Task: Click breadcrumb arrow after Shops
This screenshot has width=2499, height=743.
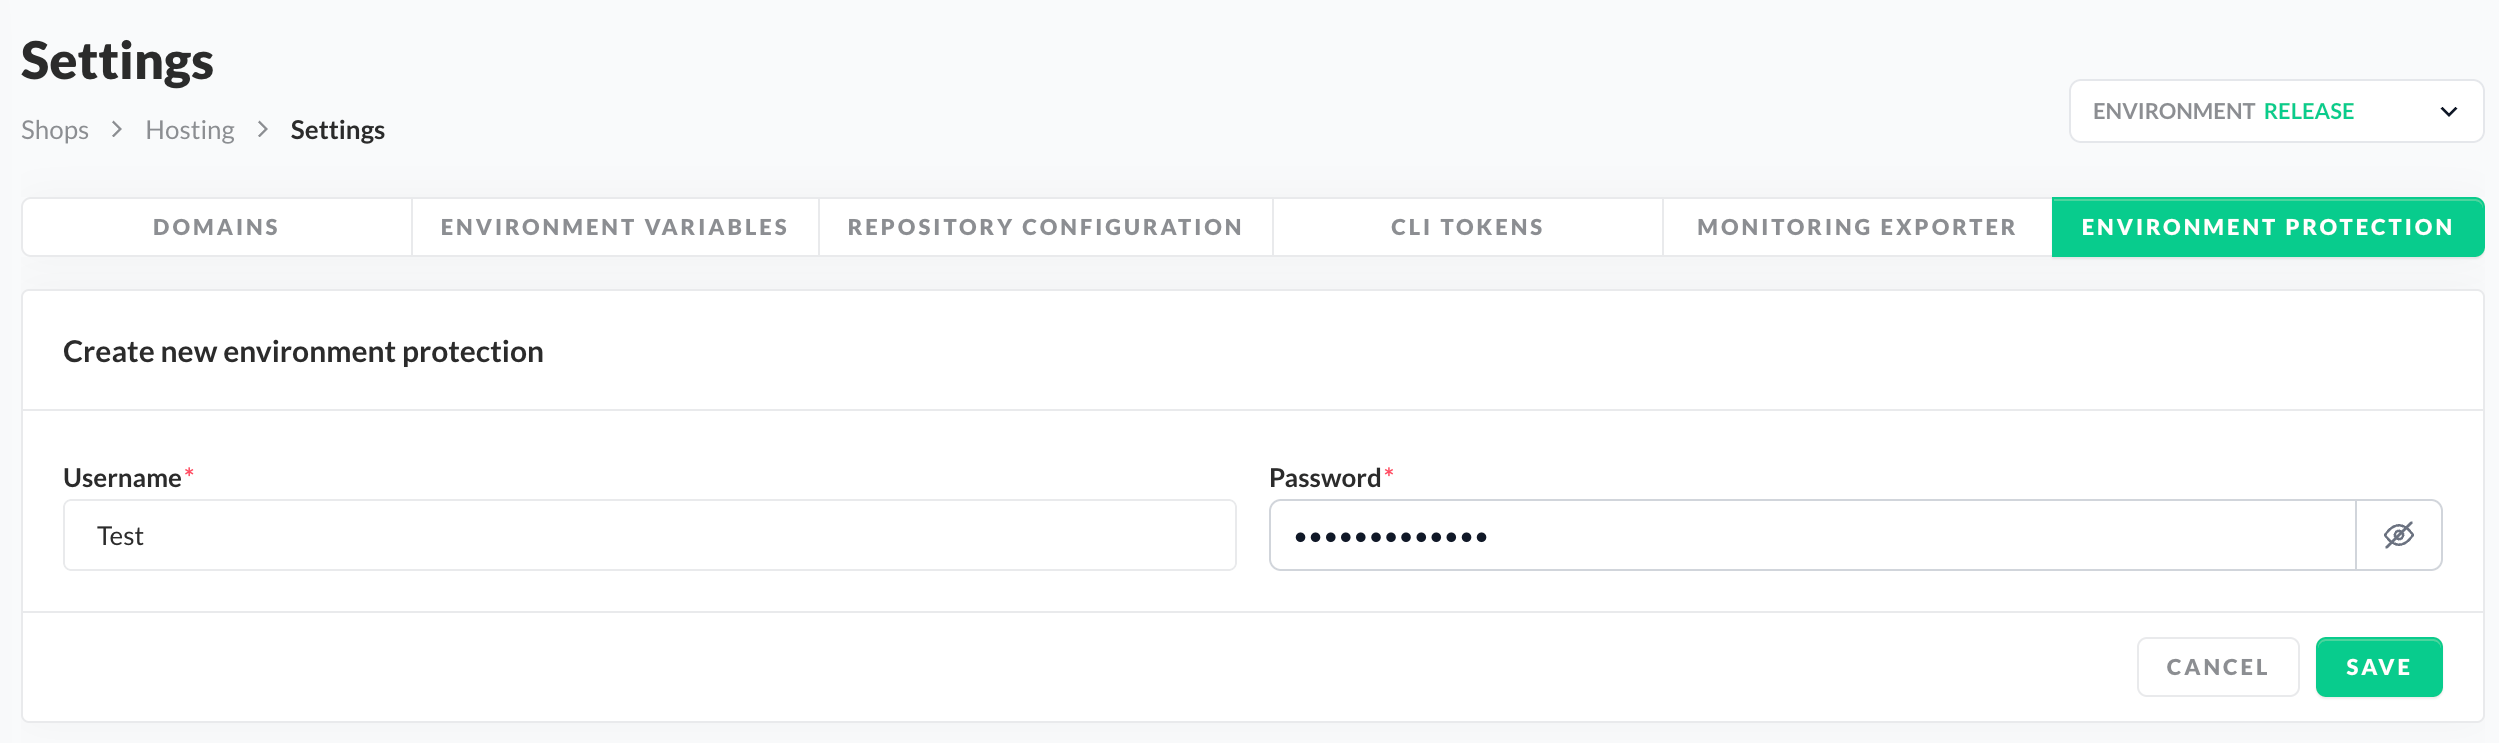Action: coord(117,129)
